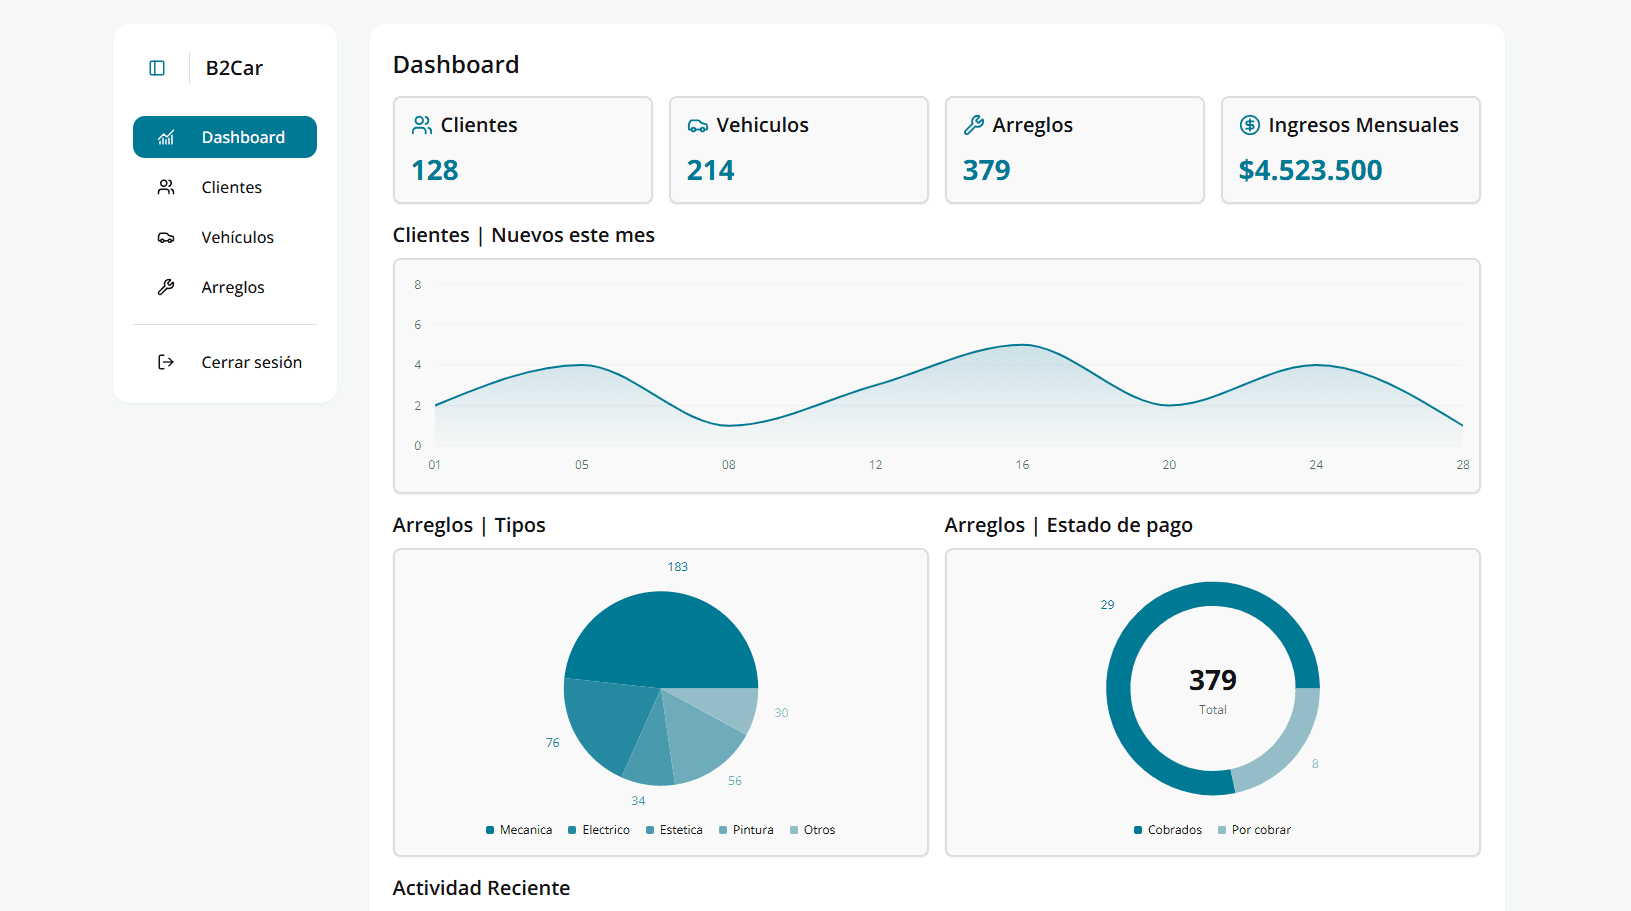Click the car icon on Vehiculos card
1631x911 pixels.
[697, 126]
